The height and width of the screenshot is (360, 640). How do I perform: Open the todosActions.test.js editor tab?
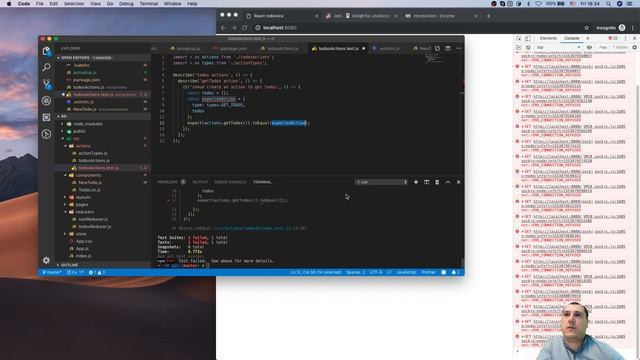click(338, 48)
